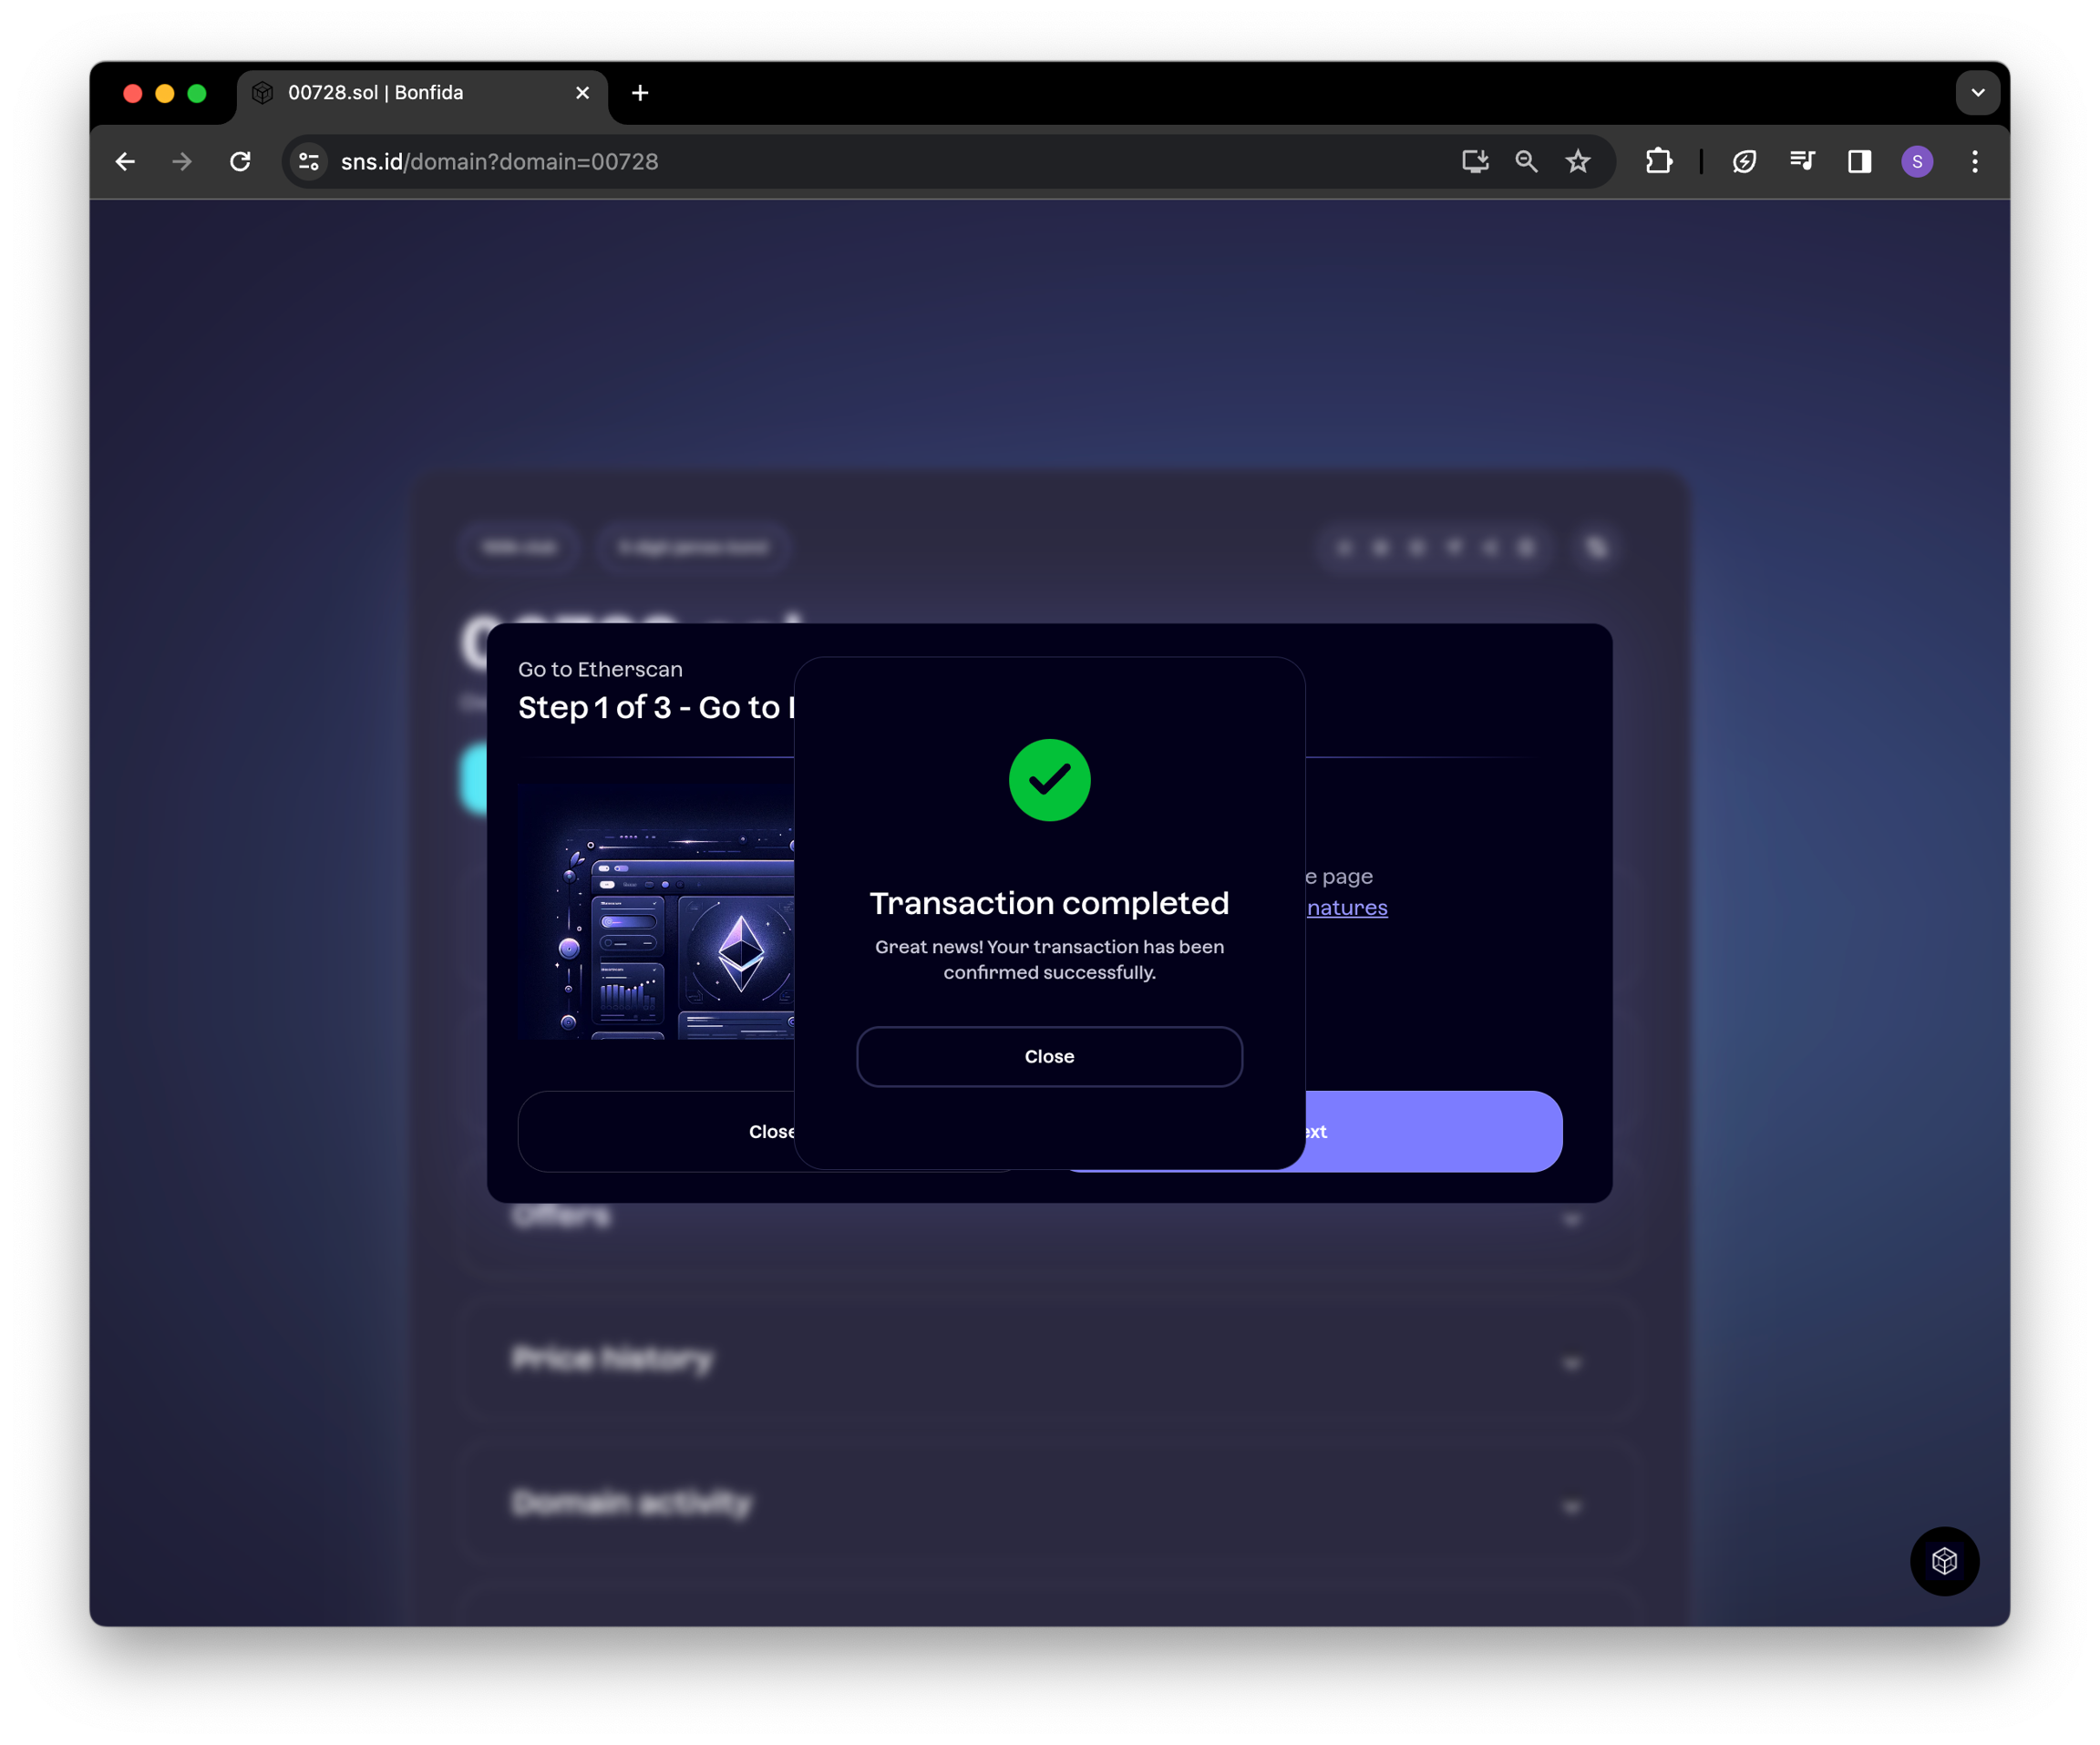Click the install app icon in address bar
This screenshot has width=2100, height=1745.
coord(1474,162)
